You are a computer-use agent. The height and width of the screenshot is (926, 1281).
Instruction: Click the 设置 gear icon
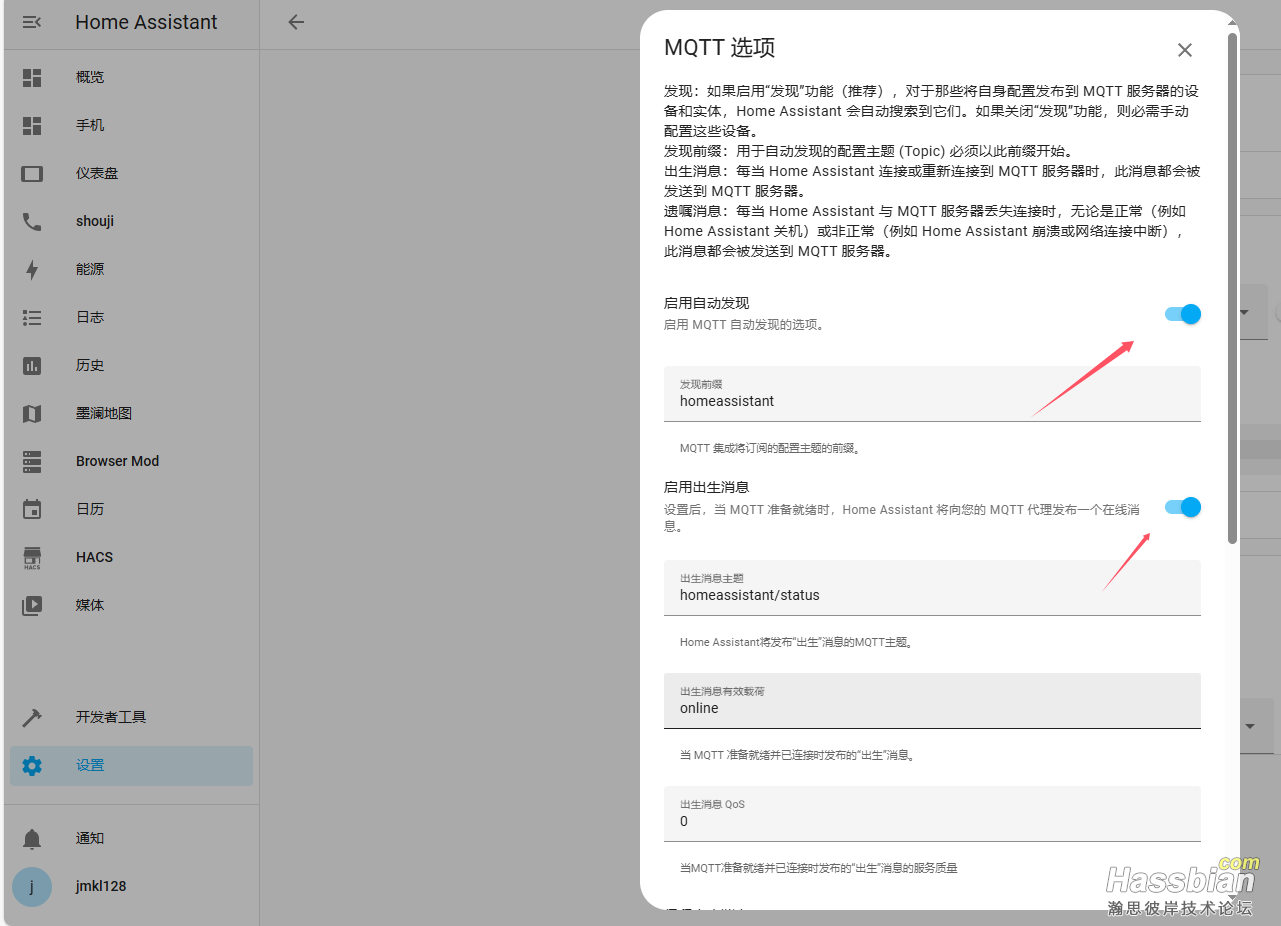coord(32,765)
